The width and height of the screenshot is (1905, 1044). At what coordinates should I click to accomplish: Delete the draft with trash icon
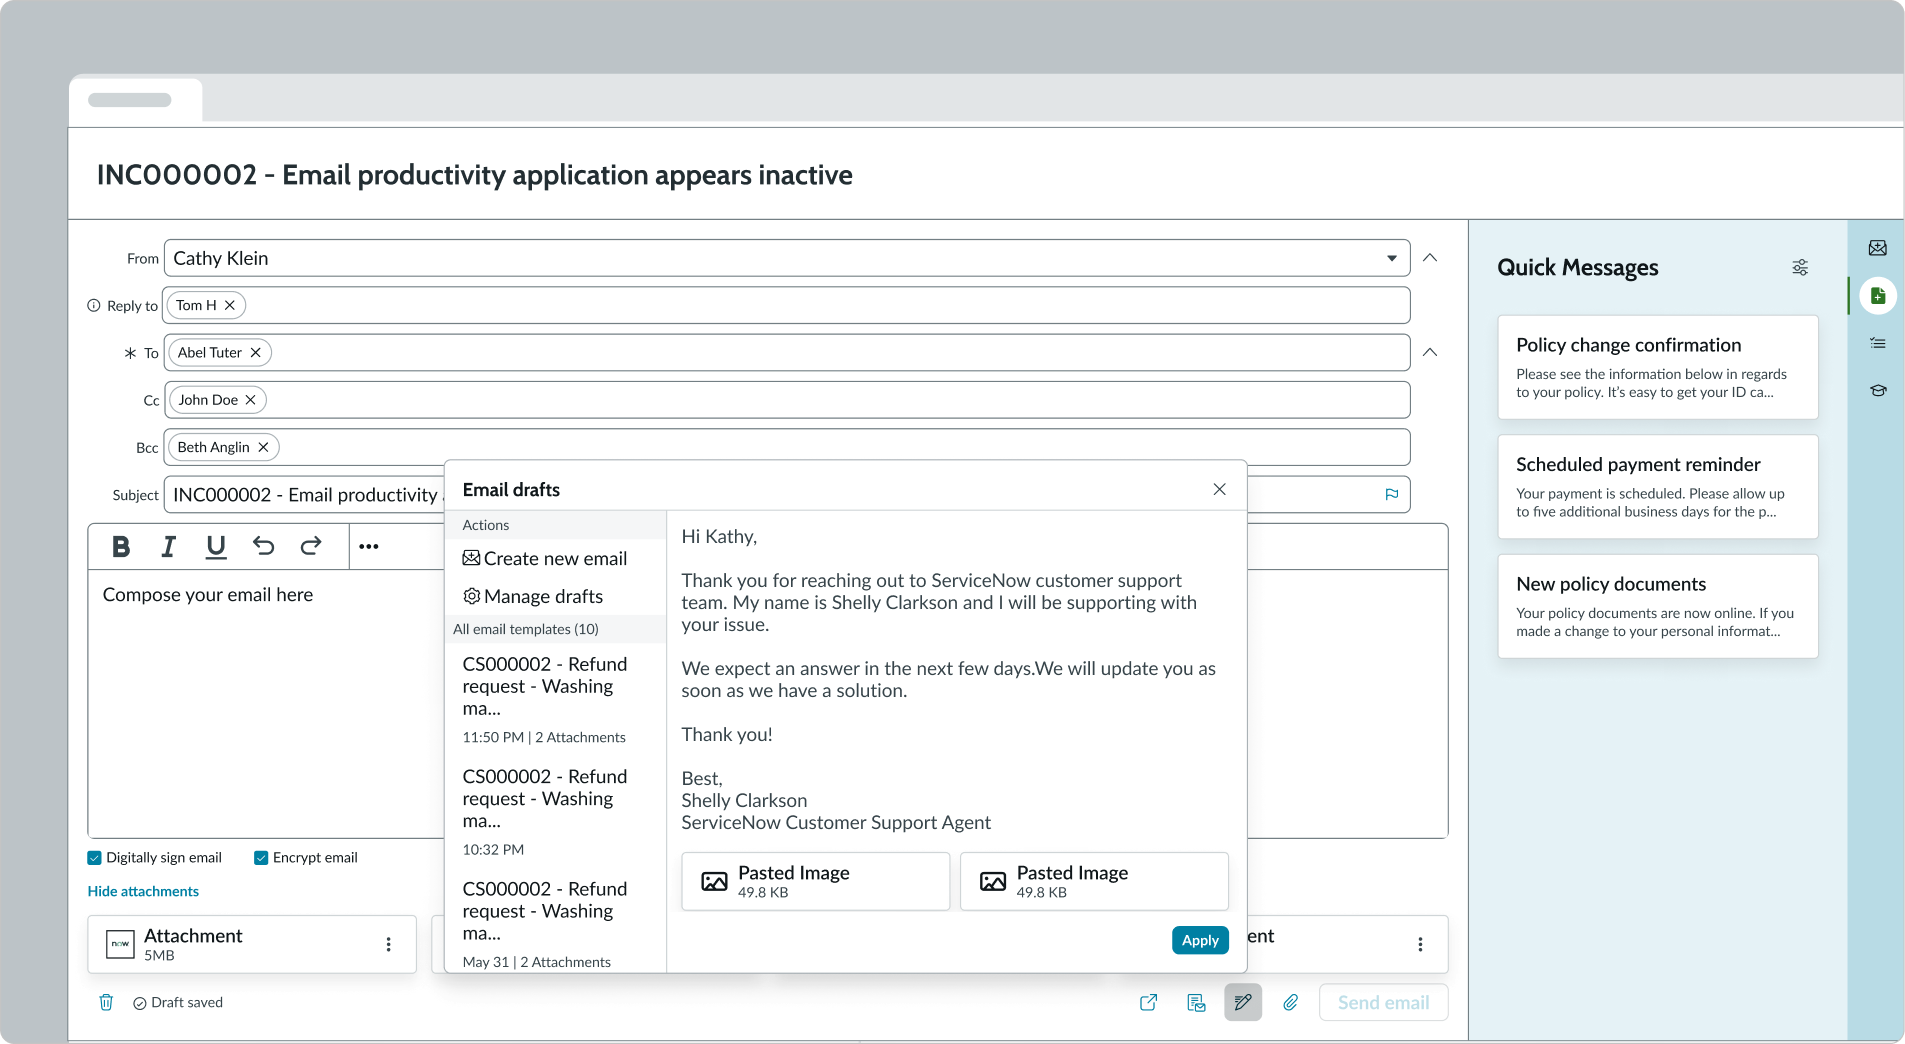tap(106, 1002)
